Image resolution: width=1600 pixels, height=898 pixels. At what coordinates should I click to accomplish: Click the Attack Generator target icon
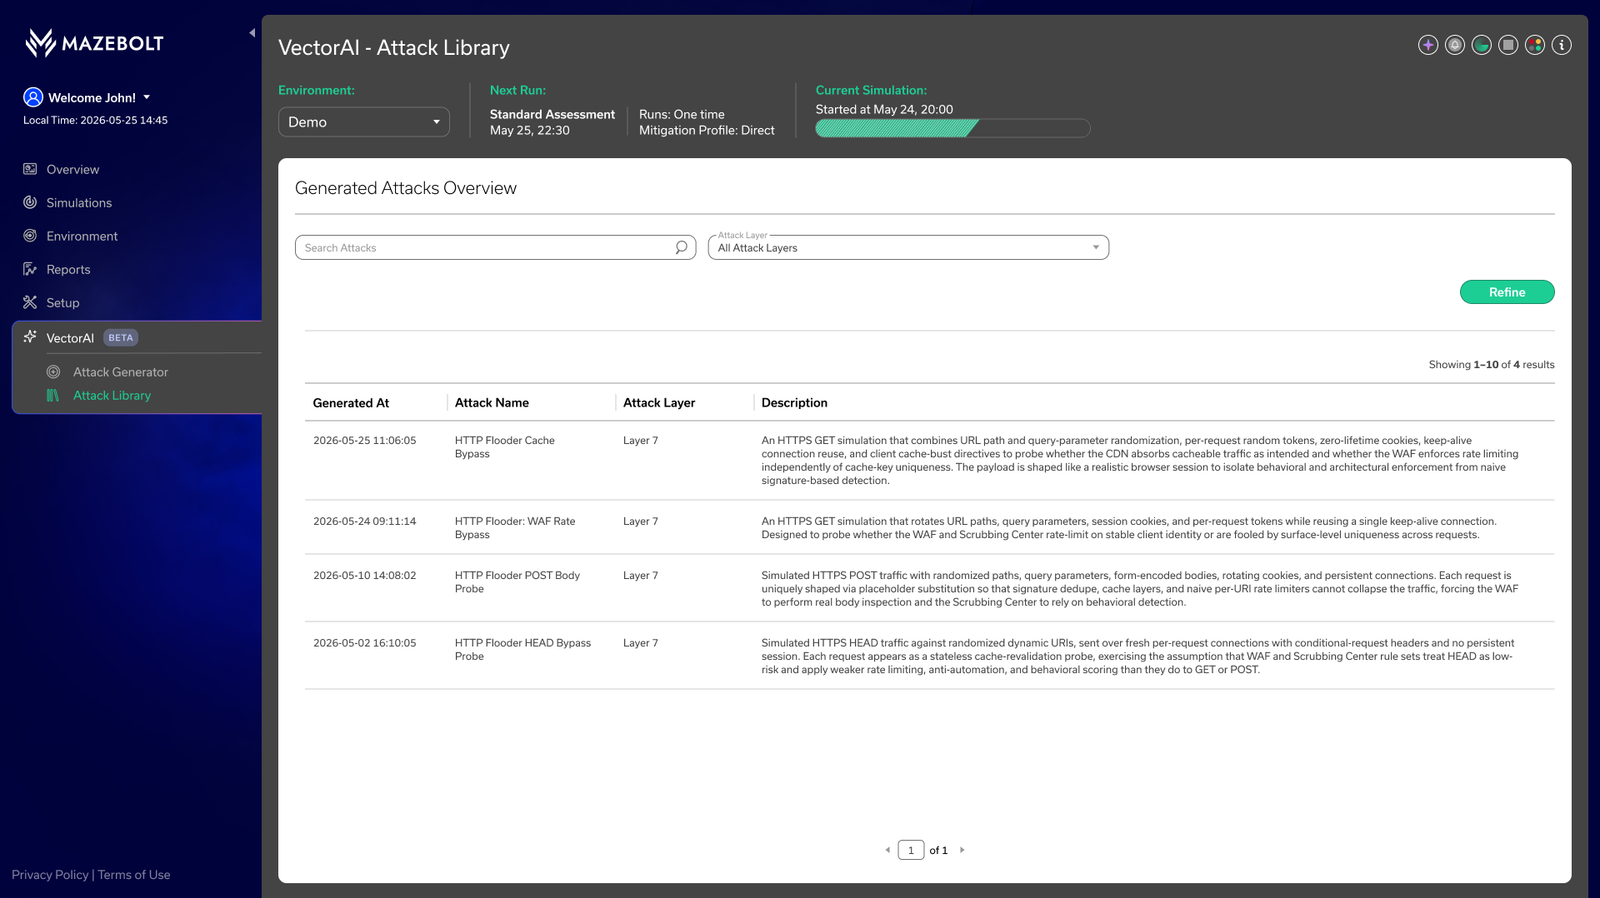pos(54,372)
